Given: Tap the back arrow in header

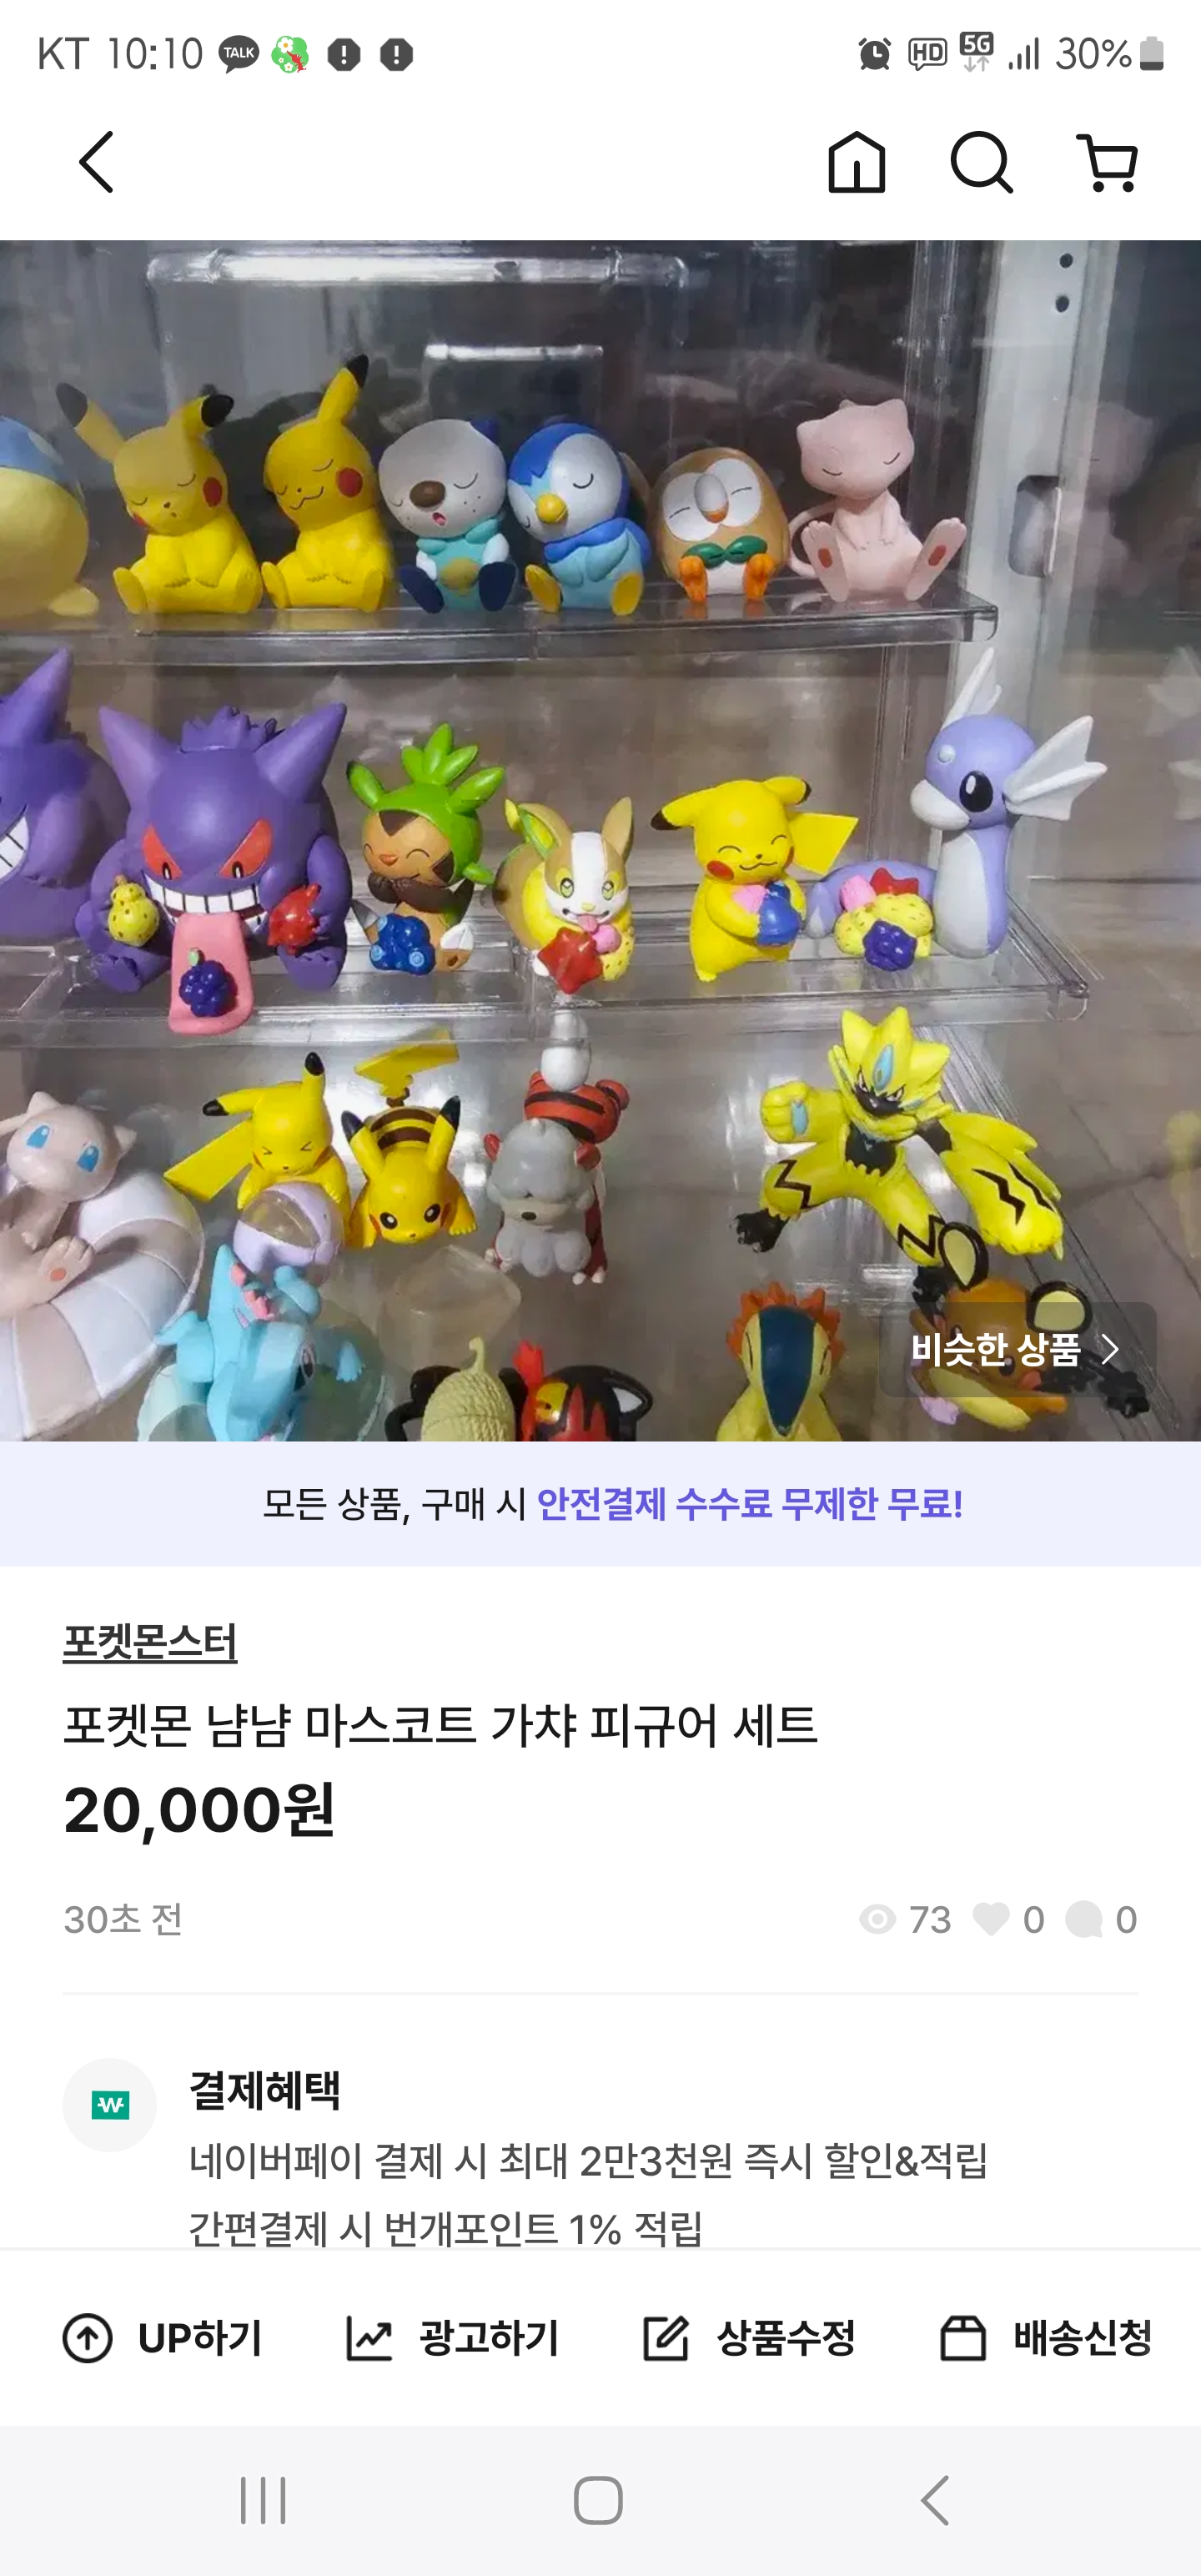Looking at the screenshot, I should pos(97,162).
